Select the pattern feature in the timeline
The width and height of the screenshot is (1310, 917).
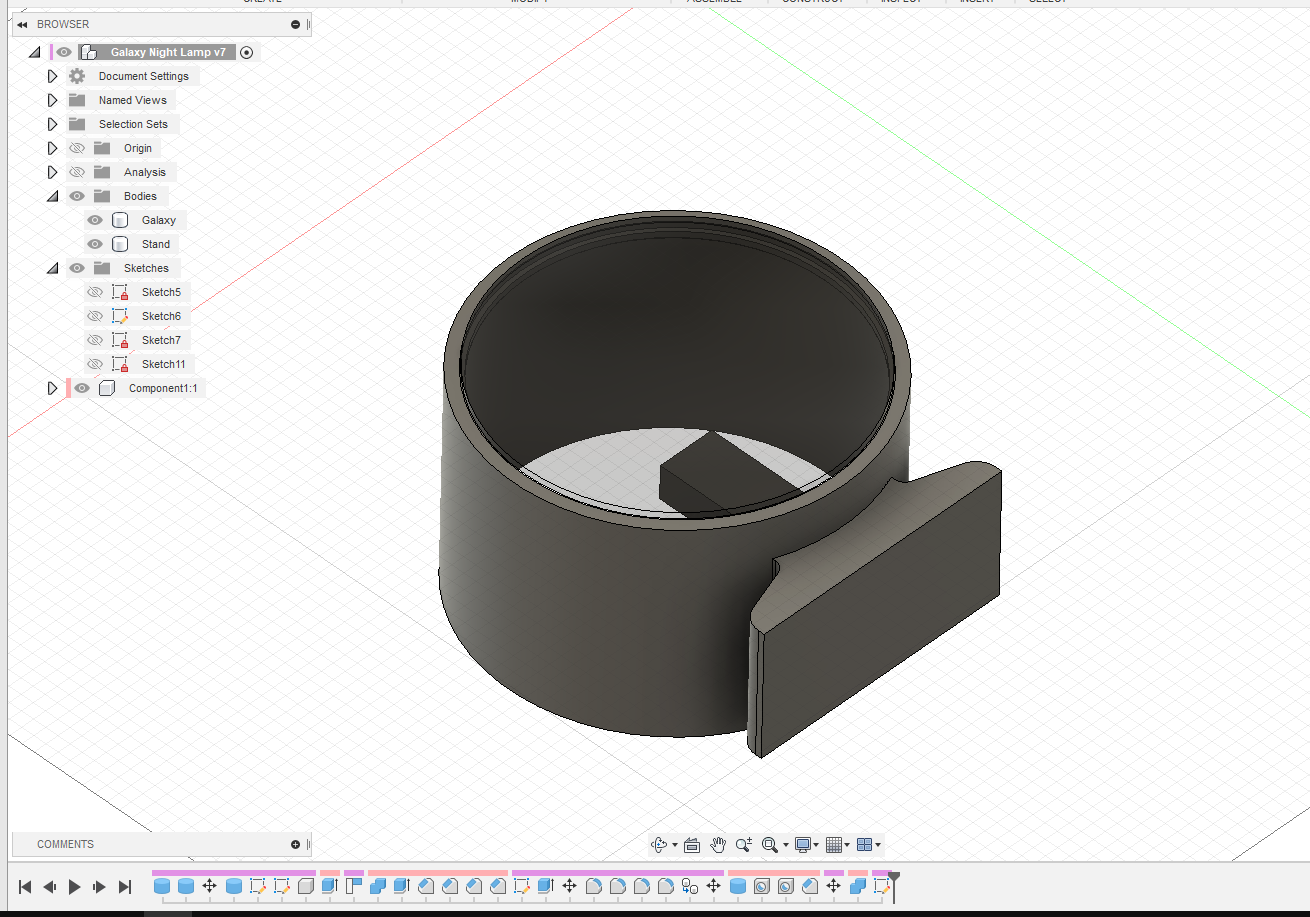(689, 886)
